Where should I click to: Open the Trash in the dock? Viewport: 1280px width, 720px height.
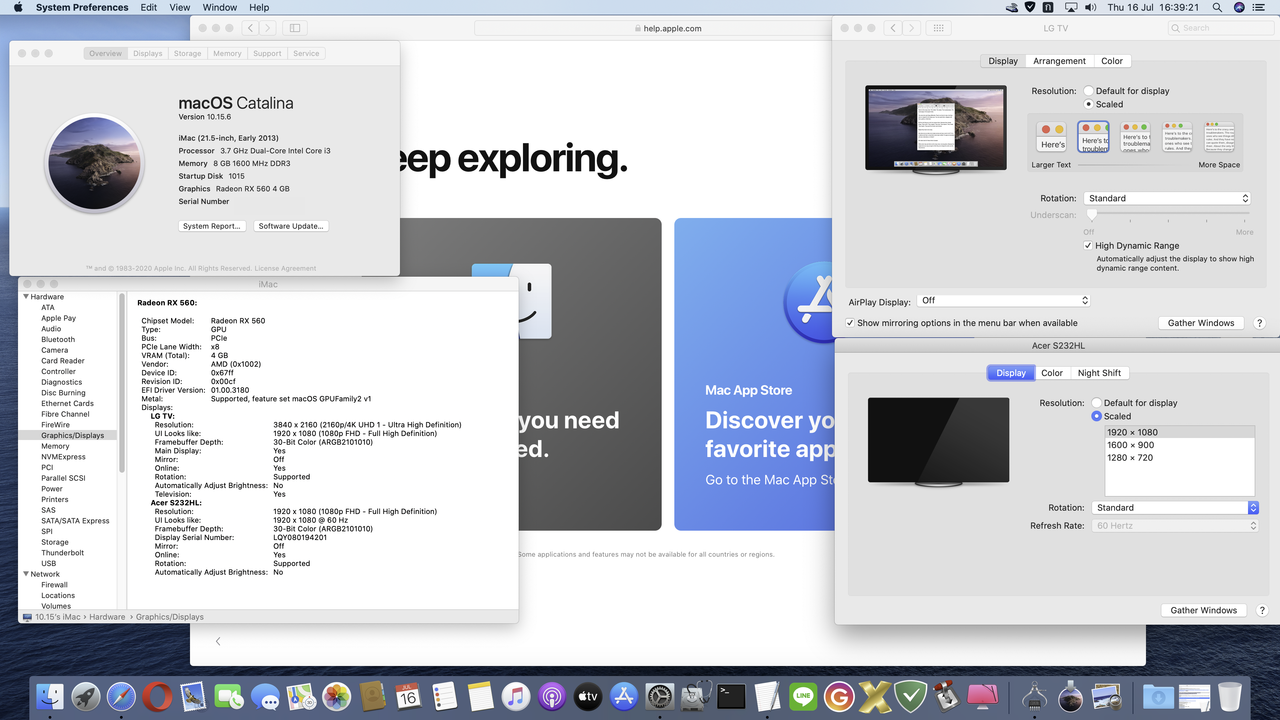tap(1230, 696)
